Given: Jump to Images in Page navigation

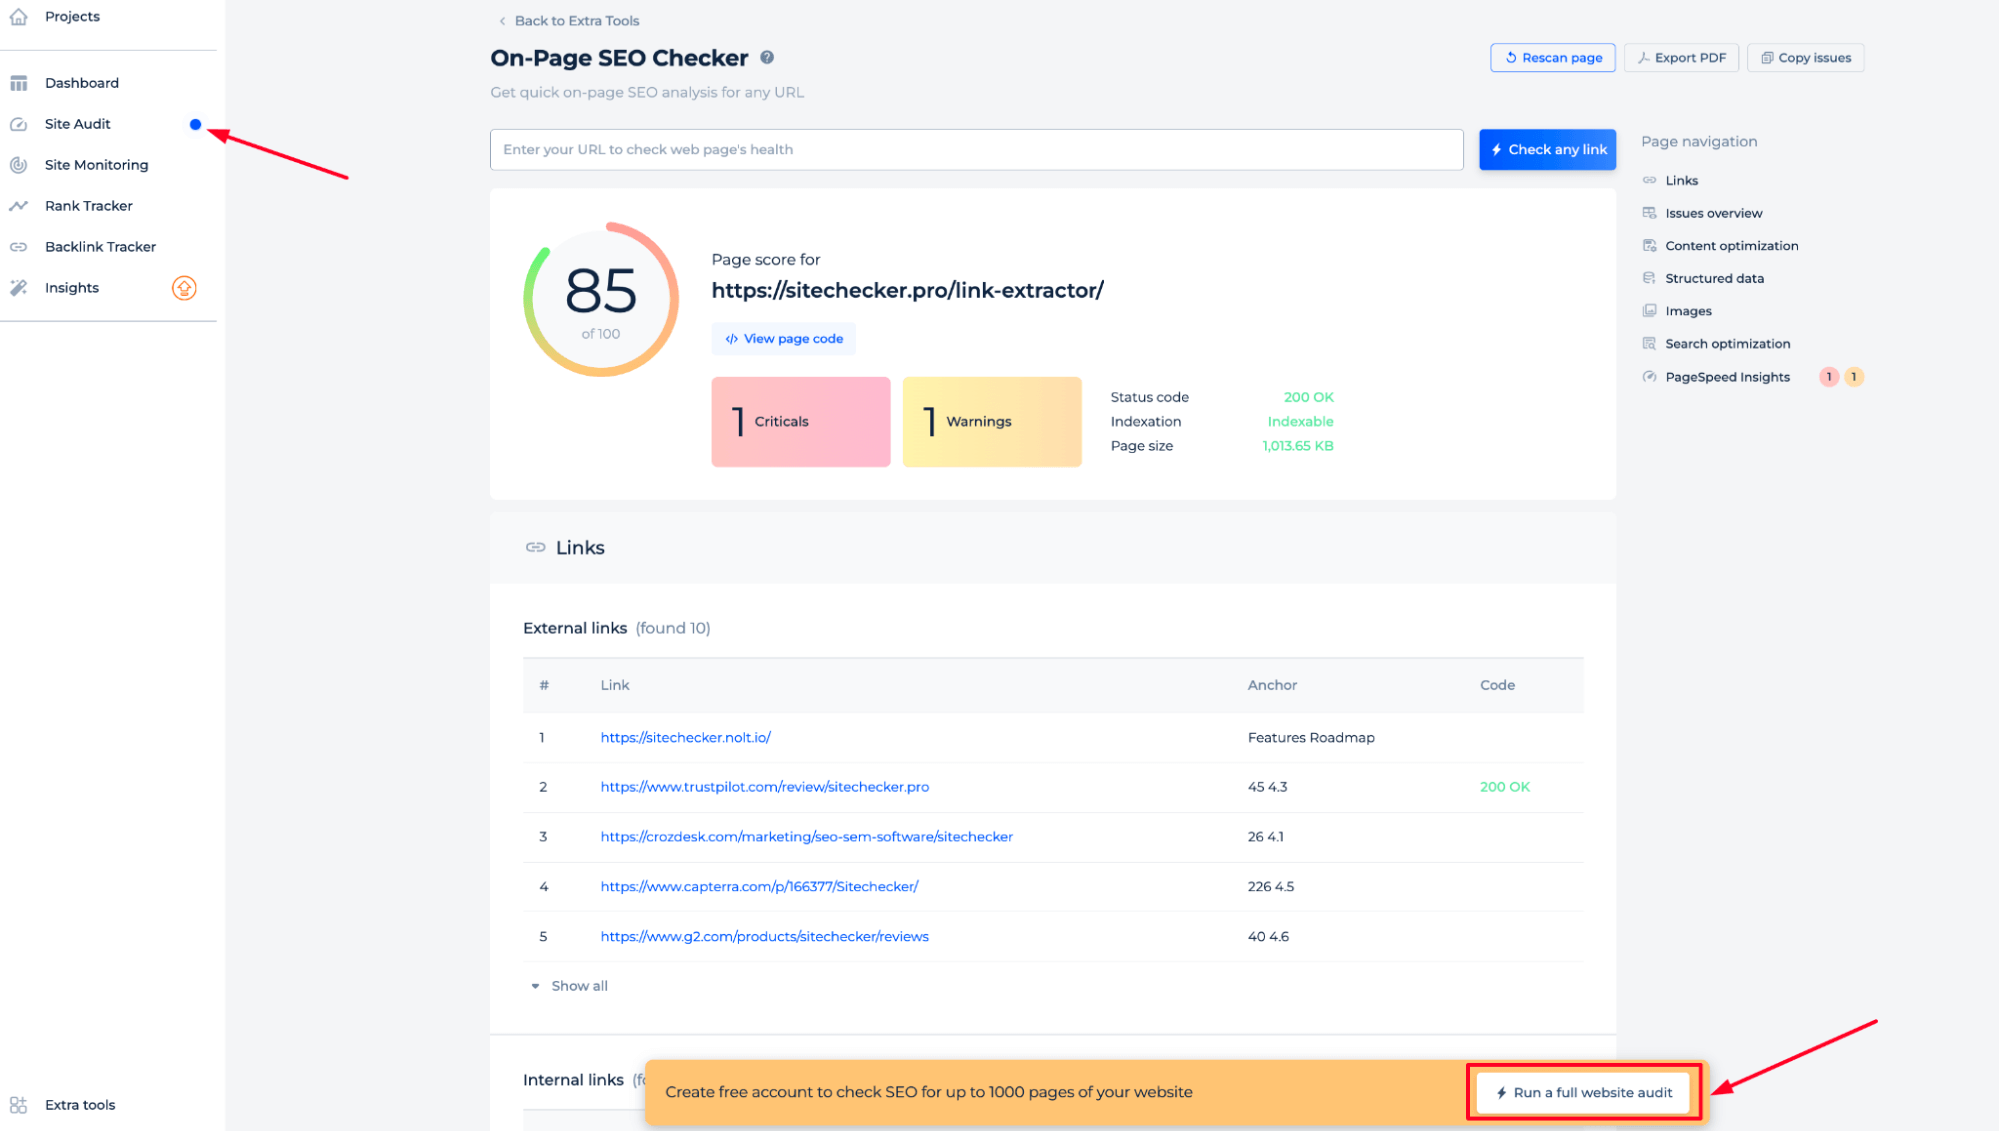Looking at the screenshot, I should 1688,312.
